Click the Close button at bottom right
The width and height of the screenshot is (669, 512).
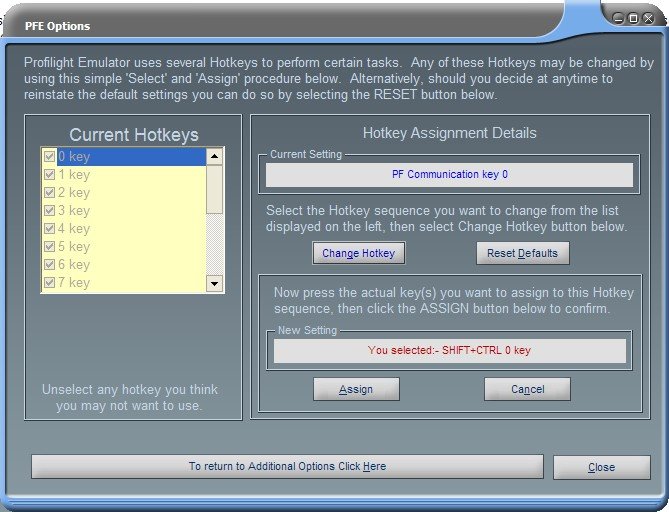[602, 467]
